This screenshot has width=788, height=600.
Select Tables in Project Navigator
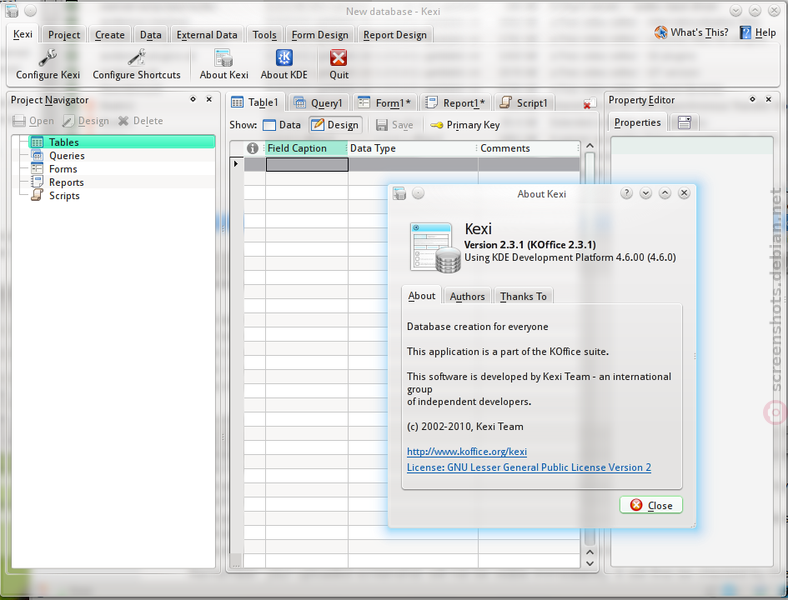point(122,142)
